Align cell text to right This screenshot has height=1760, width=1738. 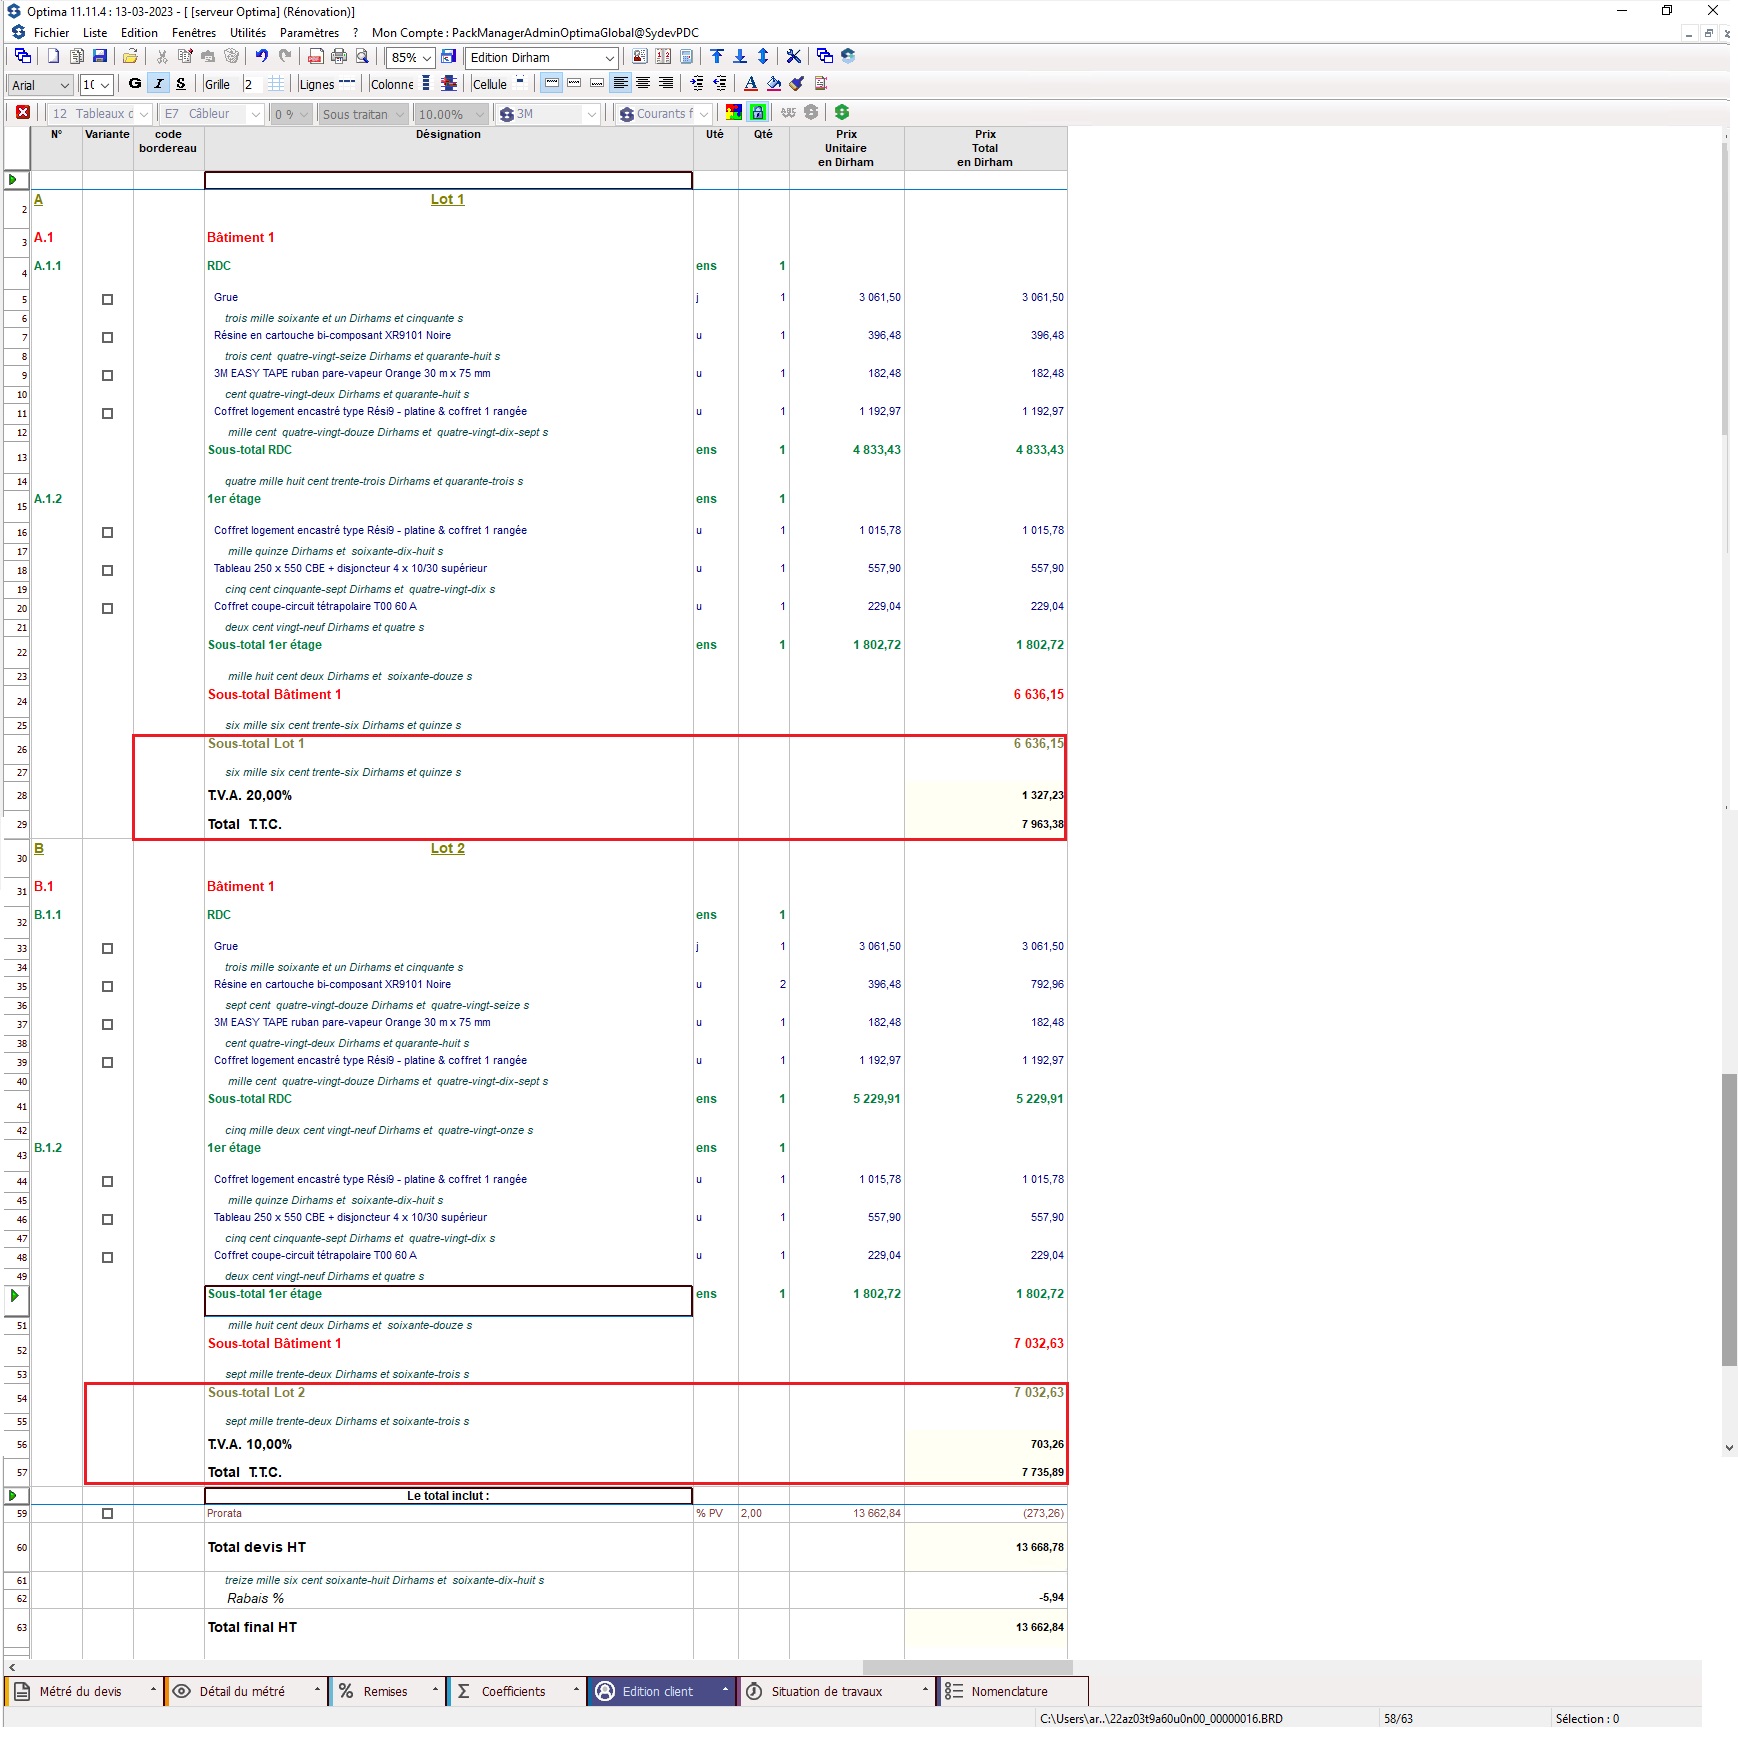pyautogui.click(x=666, y=84)
